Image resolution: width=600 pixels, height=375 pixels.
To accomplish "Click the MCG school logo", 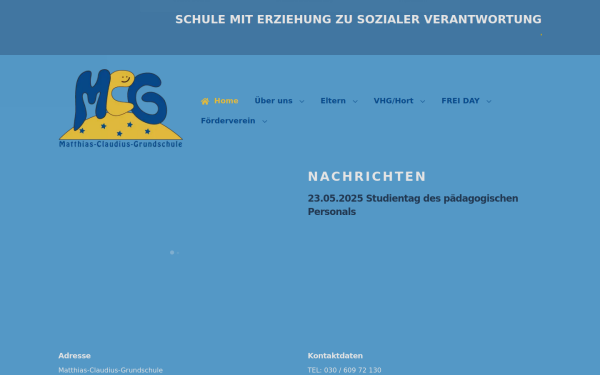I will [121, 108].
